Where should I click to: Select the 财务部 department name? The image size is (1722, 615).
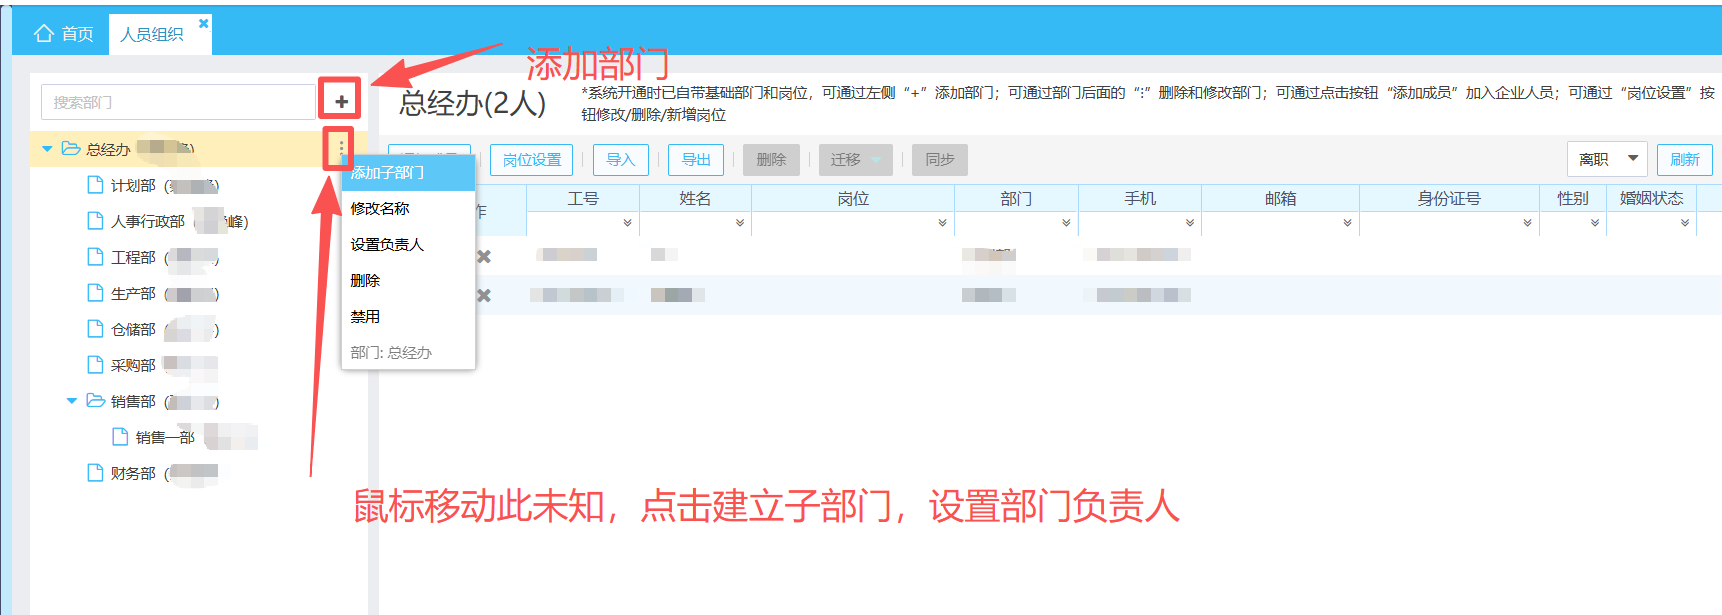pos(133,473)
